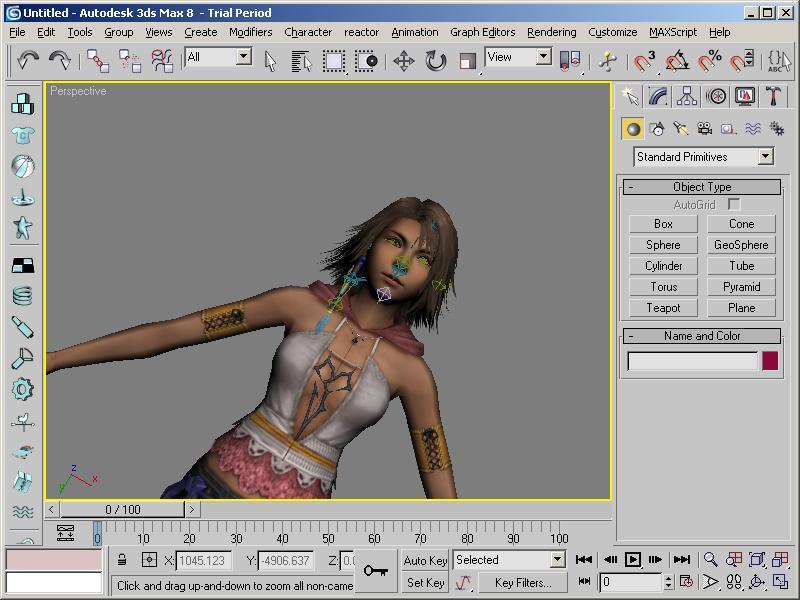
Task: Click the Undo arrow in the main toolbar
Action: 27,61
